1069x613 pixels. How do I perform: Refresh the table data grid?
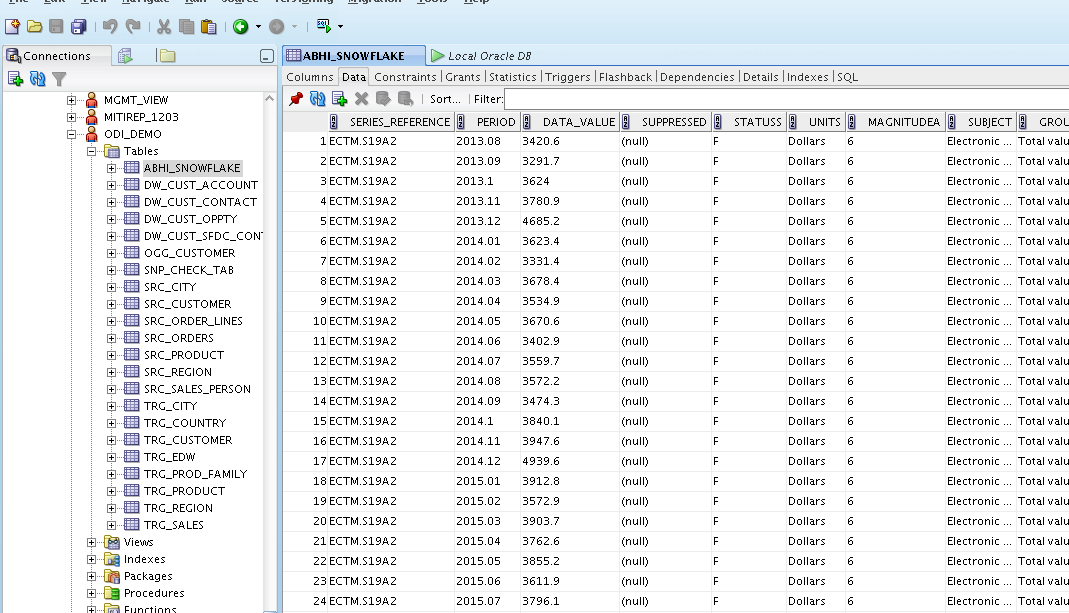pyautogui.click(x=318, y=99)
